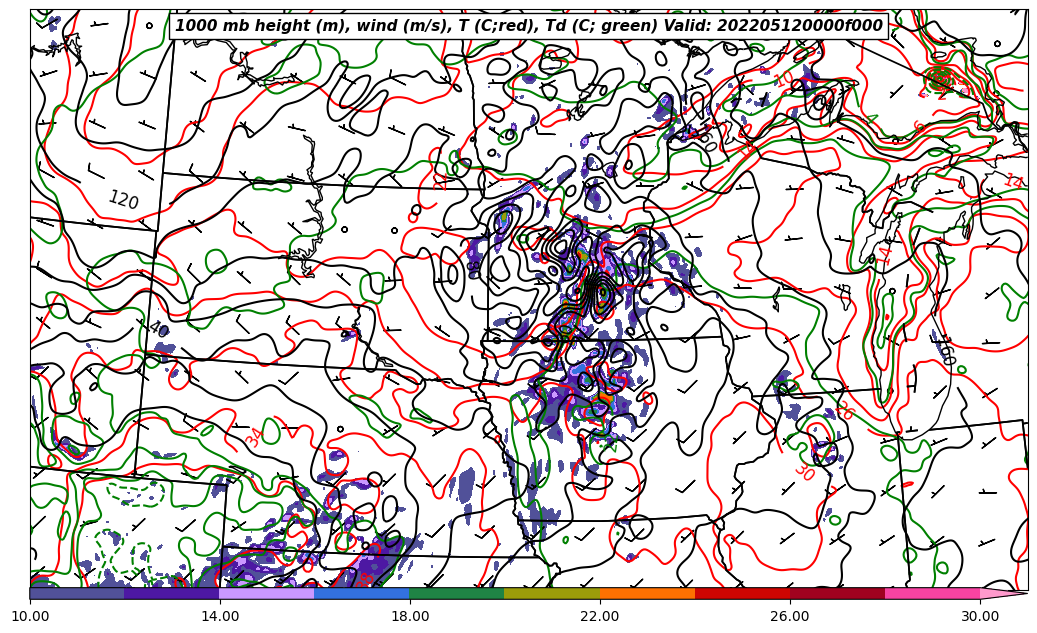Click the 18.00 colorbar tick label
The image size is (1037, 633).
pyautogui.click(x=410, y=616)
